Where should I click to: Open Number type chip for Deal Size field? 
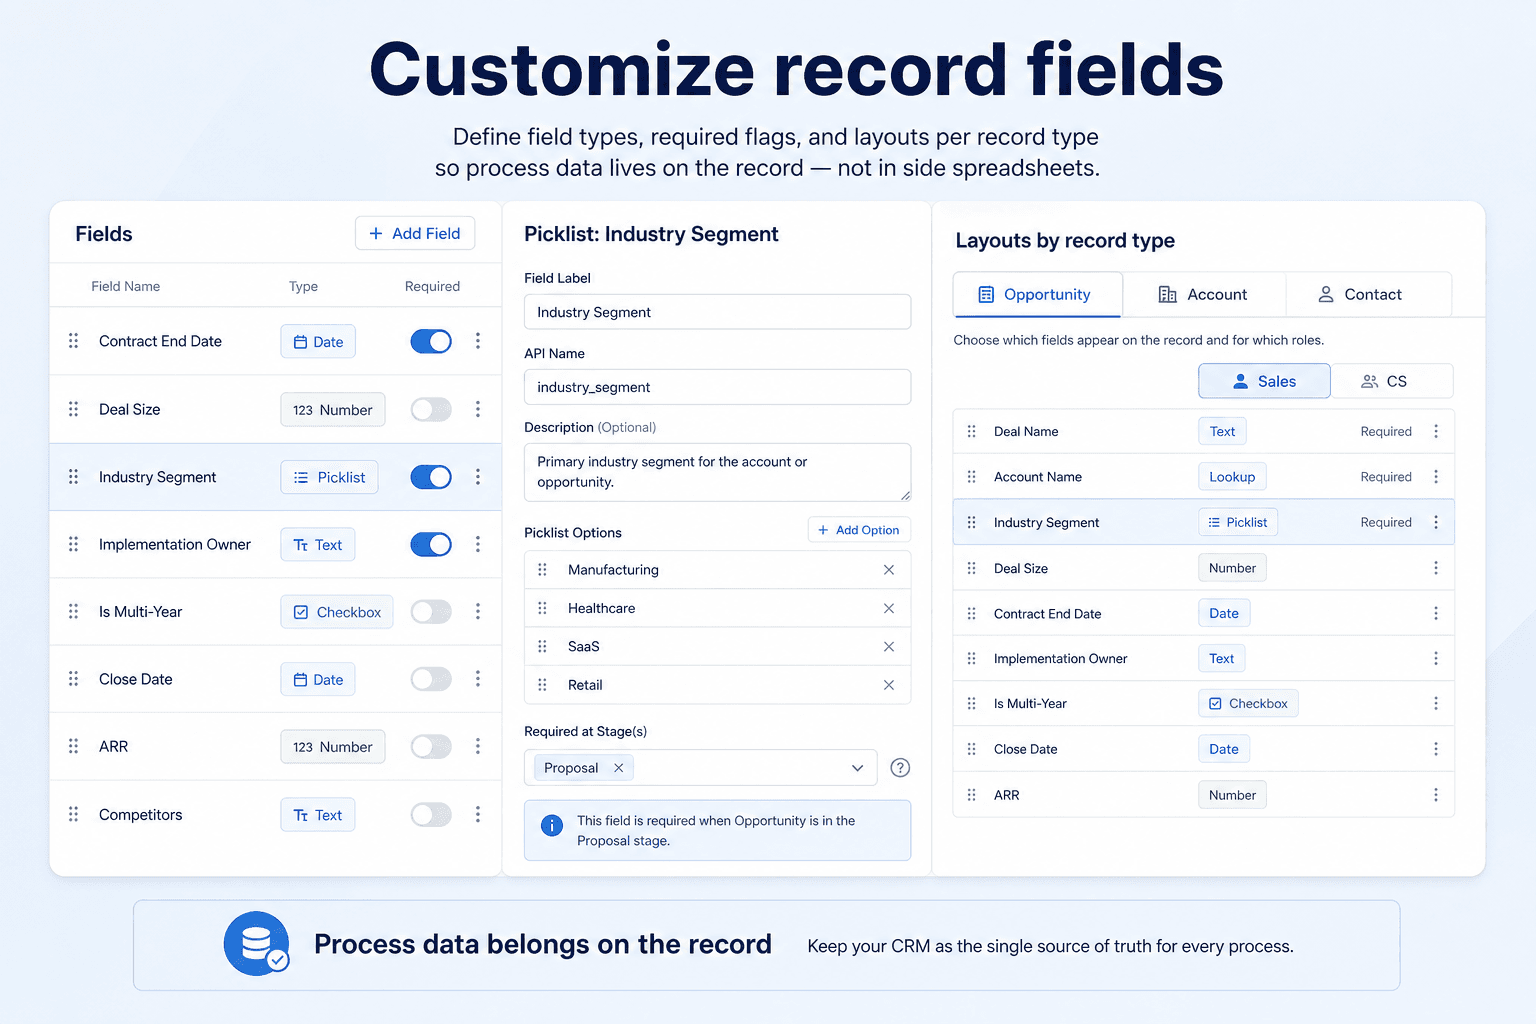[x=333, y=409]
